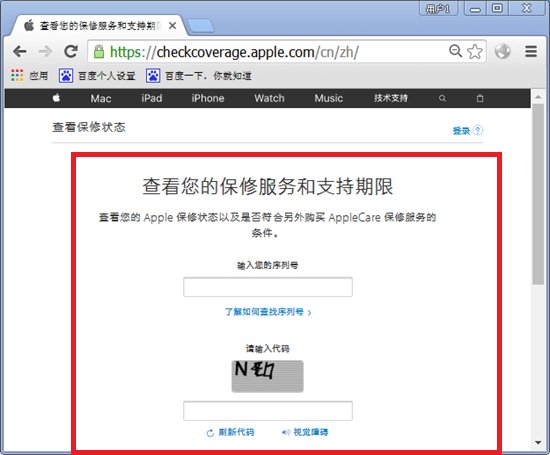The height and width of the screenshot is (455, 550).
Task: Open the 技术支持 nav item
Action: click(x=391, y=98)
